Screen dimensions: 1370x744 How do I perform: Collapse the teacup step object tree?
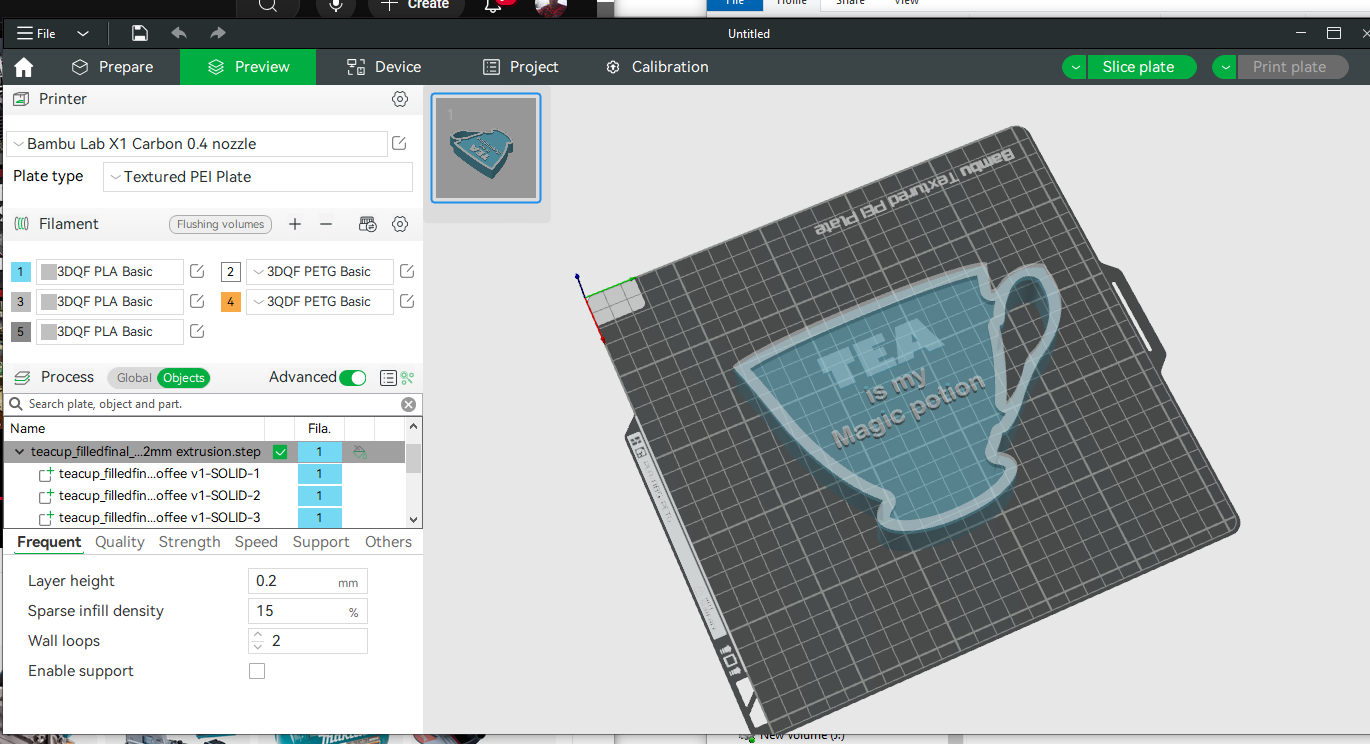[19, 452]
